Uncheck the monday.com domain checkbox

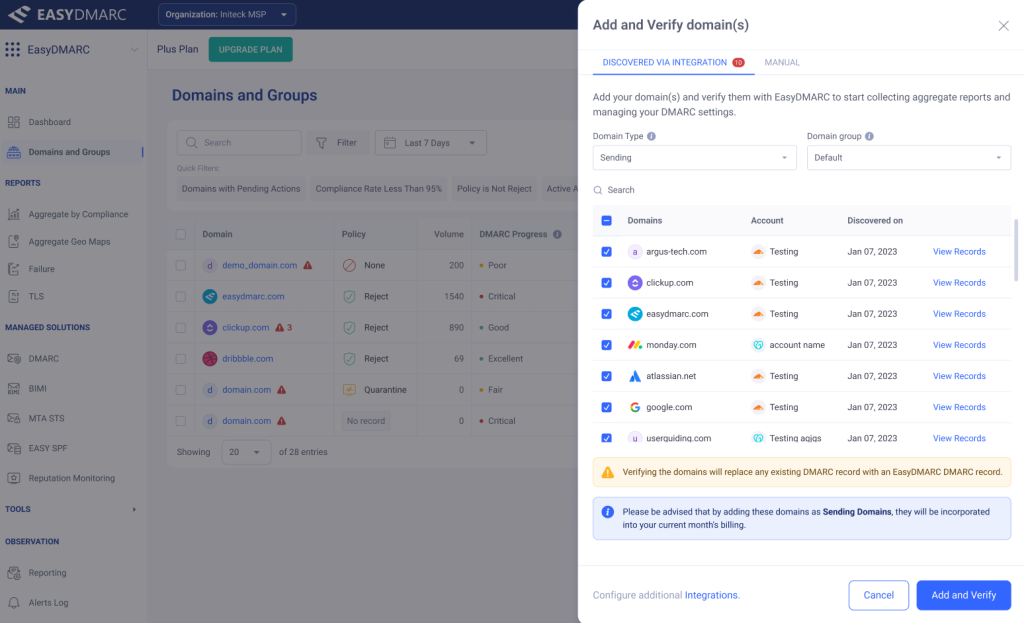tap(606, 345)
